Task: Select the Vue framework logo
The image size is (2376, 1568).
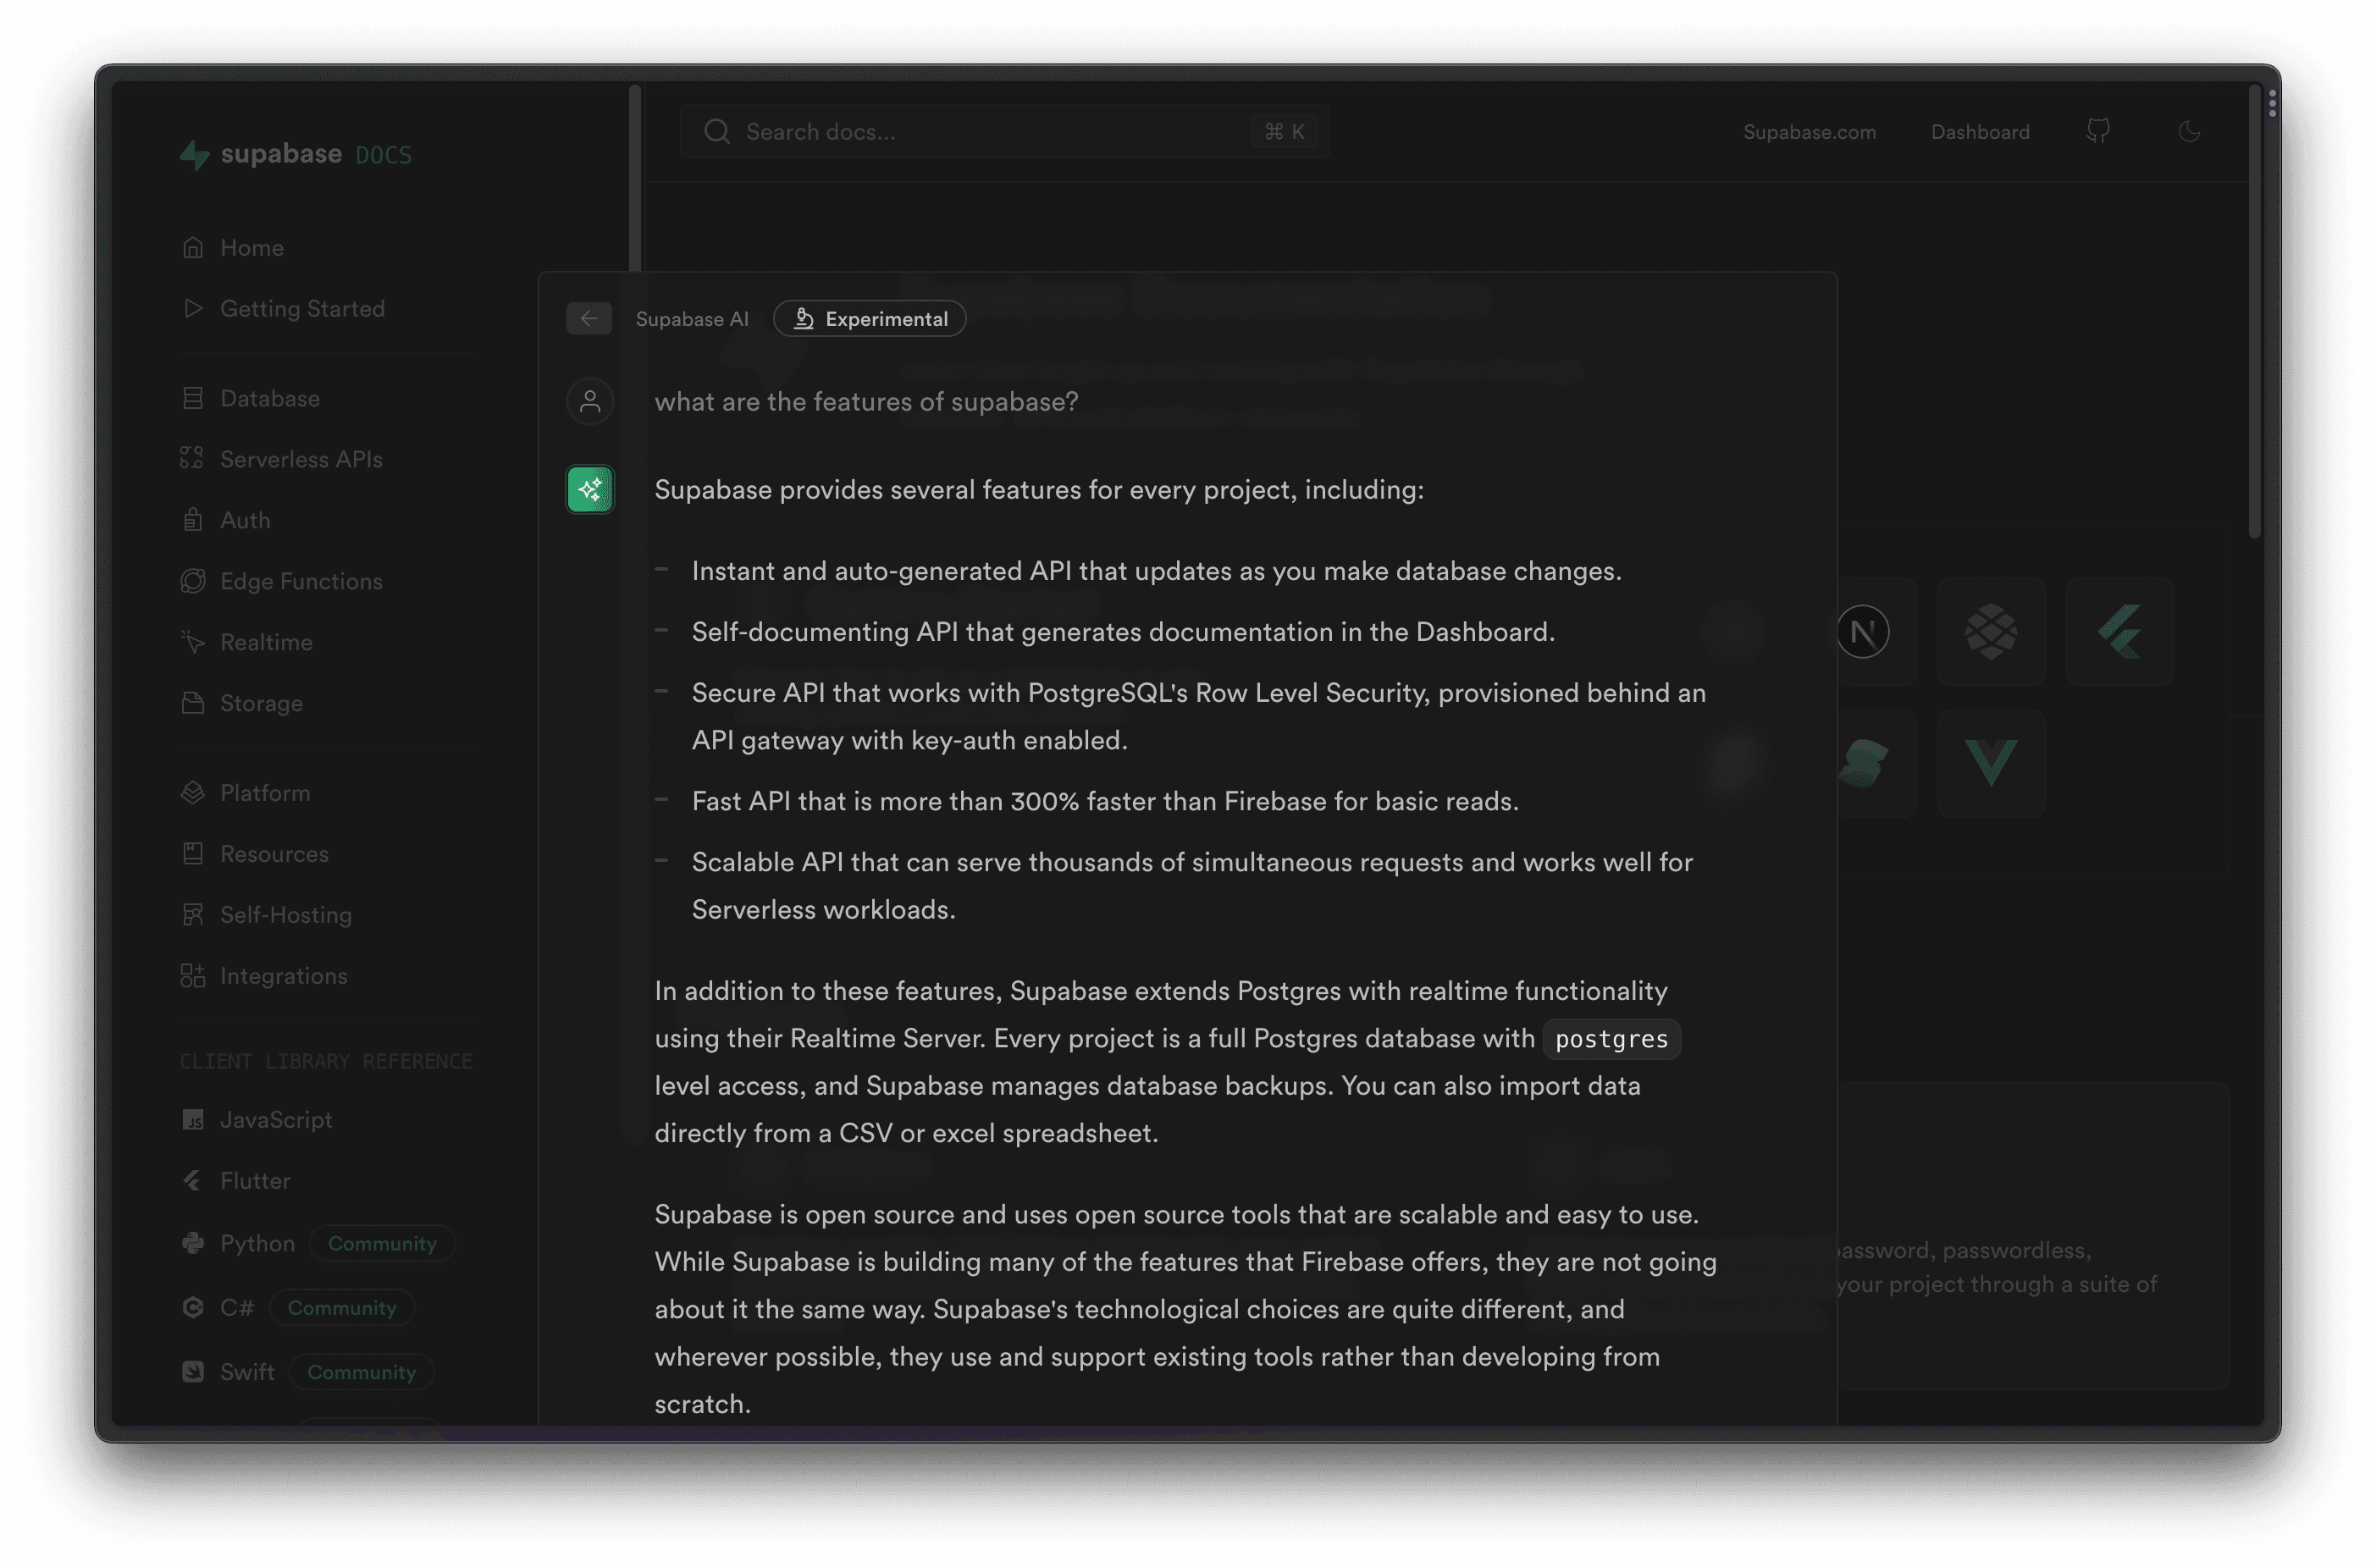Action: click(1991, 763)
